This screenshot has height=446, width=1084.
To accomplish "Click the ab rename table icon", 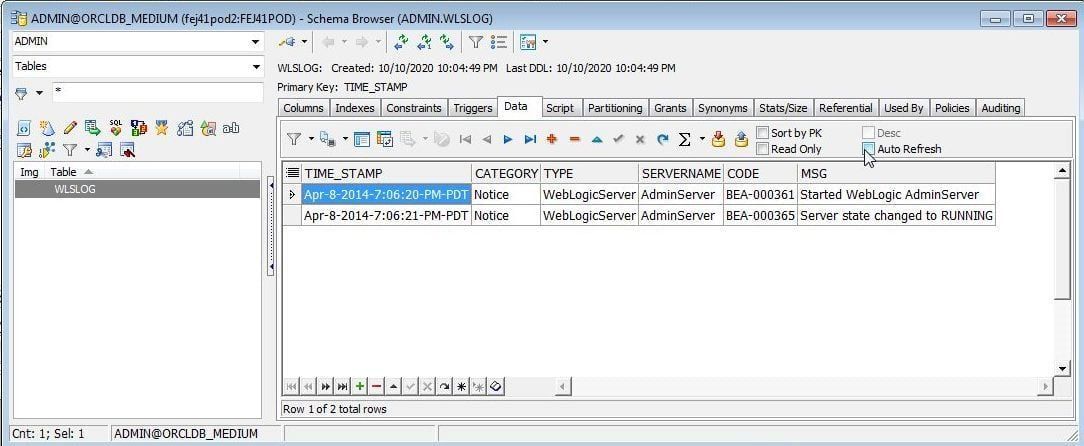I will [x=230, y=127].
